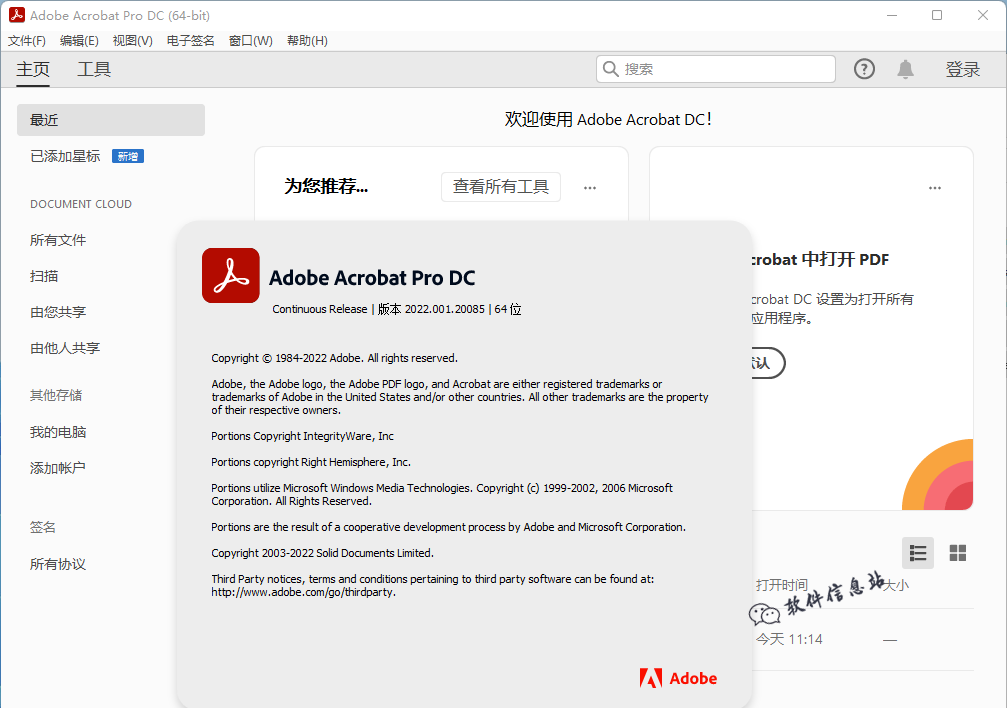This screenshot has height=708, width=1007.
Task: Click the 登录 sign-in button
Action: tap(963, 69)
